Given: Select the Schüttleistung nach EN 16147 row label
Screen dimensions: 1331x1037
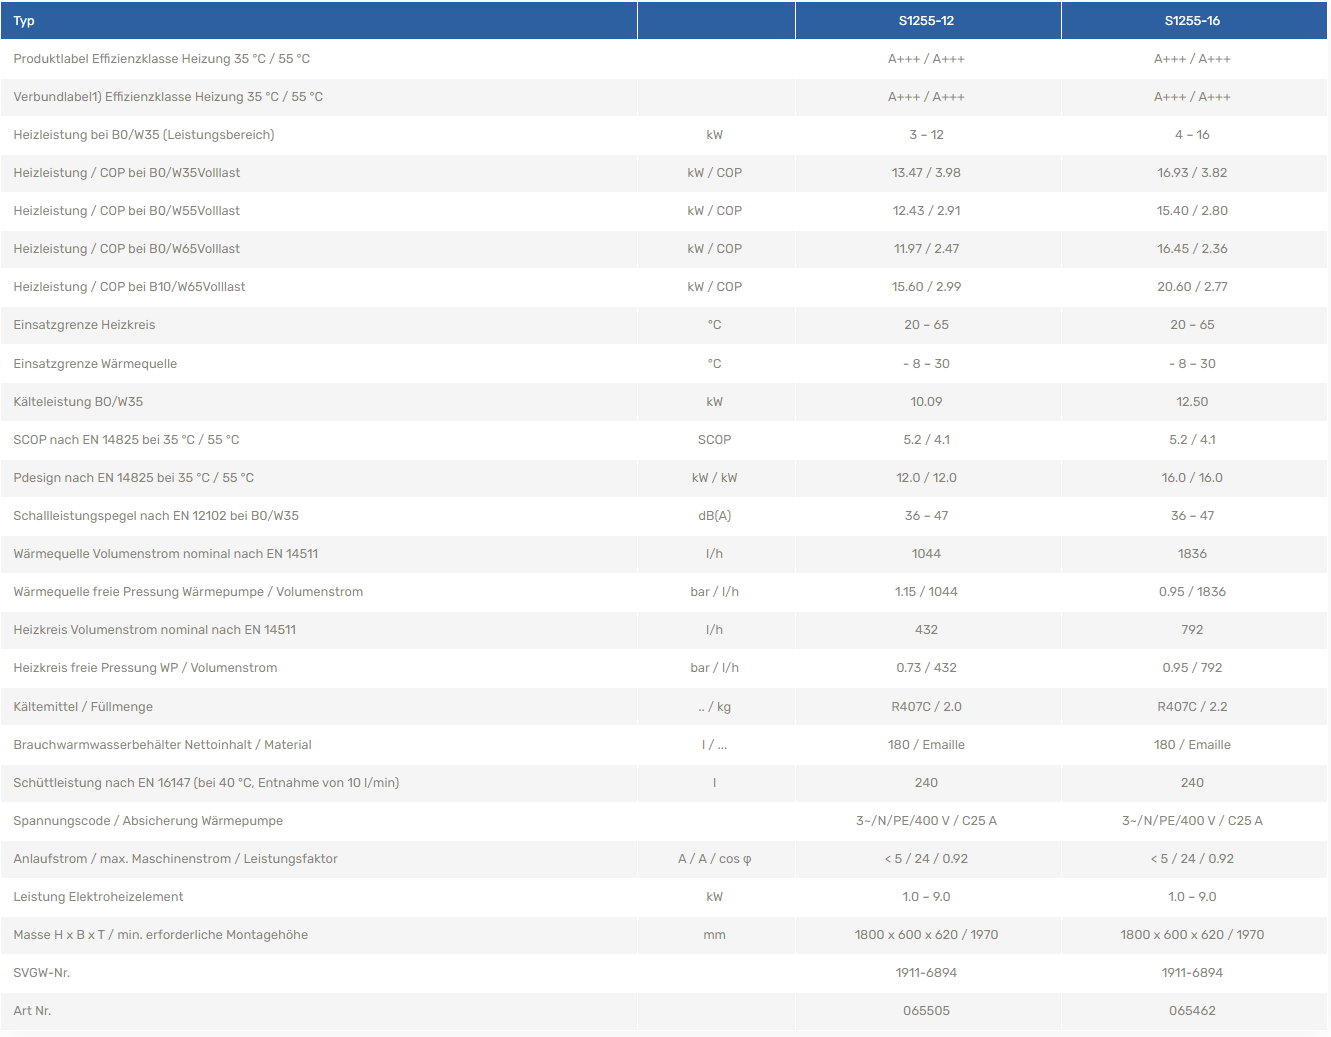Looking at the screenshot, I should (x=206, y=783).
